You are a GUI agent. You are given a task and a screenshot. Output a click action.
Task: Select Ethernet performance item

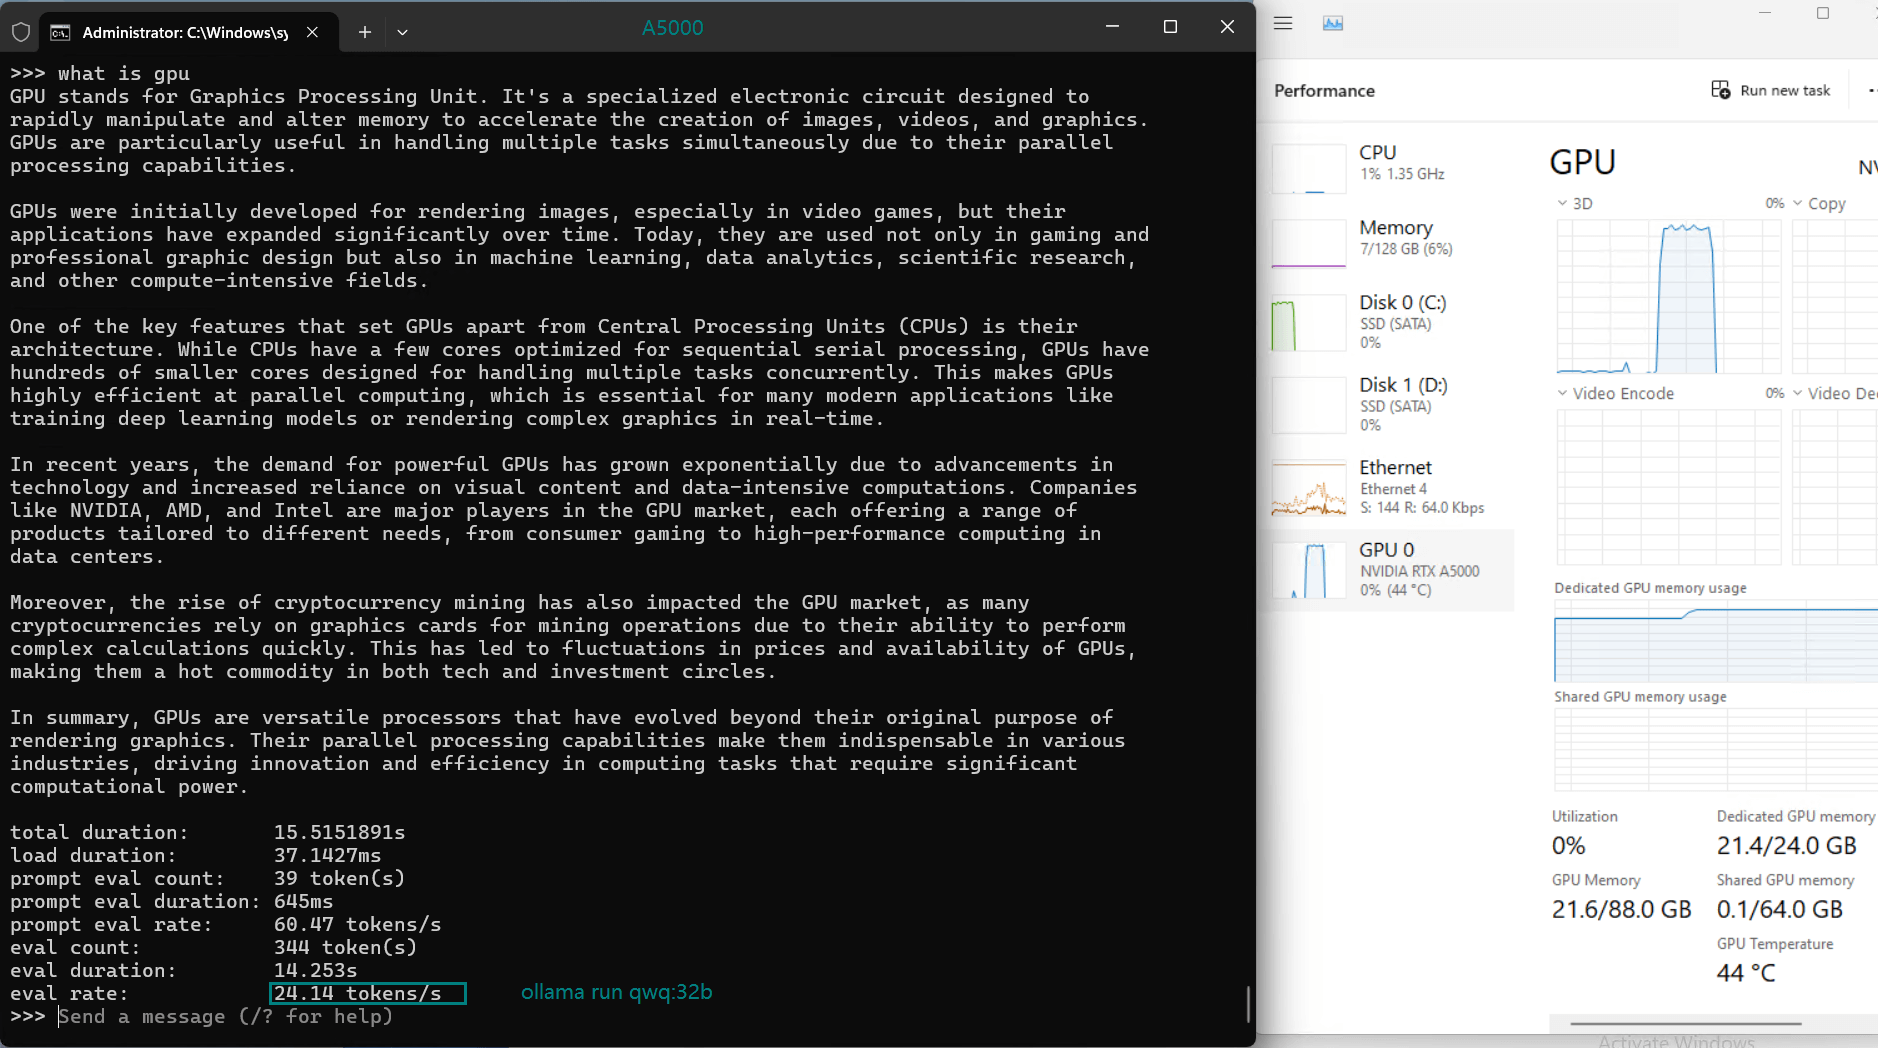tap(1391, 486)
